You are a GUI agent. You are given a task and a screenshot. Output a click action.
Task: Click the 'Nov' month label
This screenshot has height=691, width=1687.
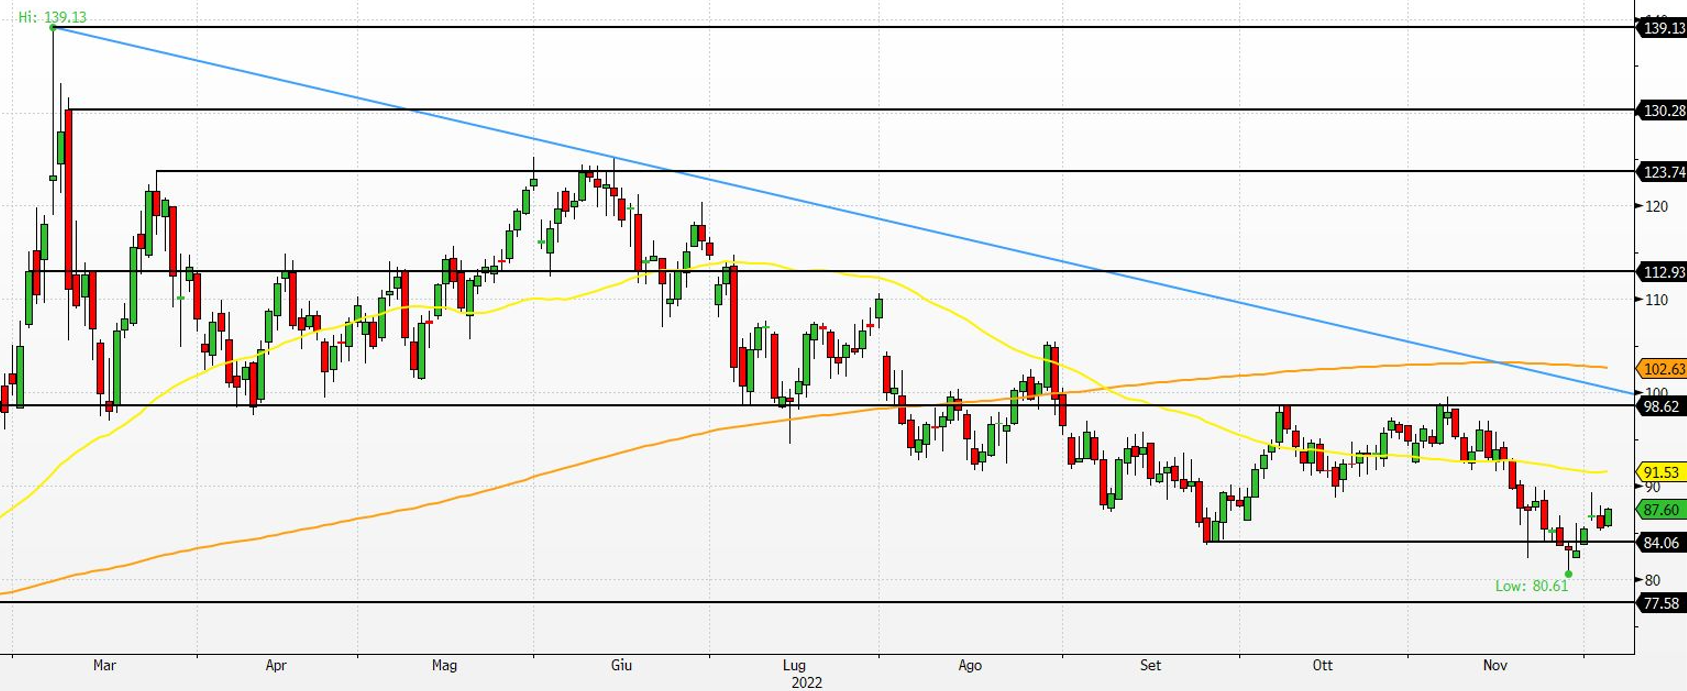1494,665
